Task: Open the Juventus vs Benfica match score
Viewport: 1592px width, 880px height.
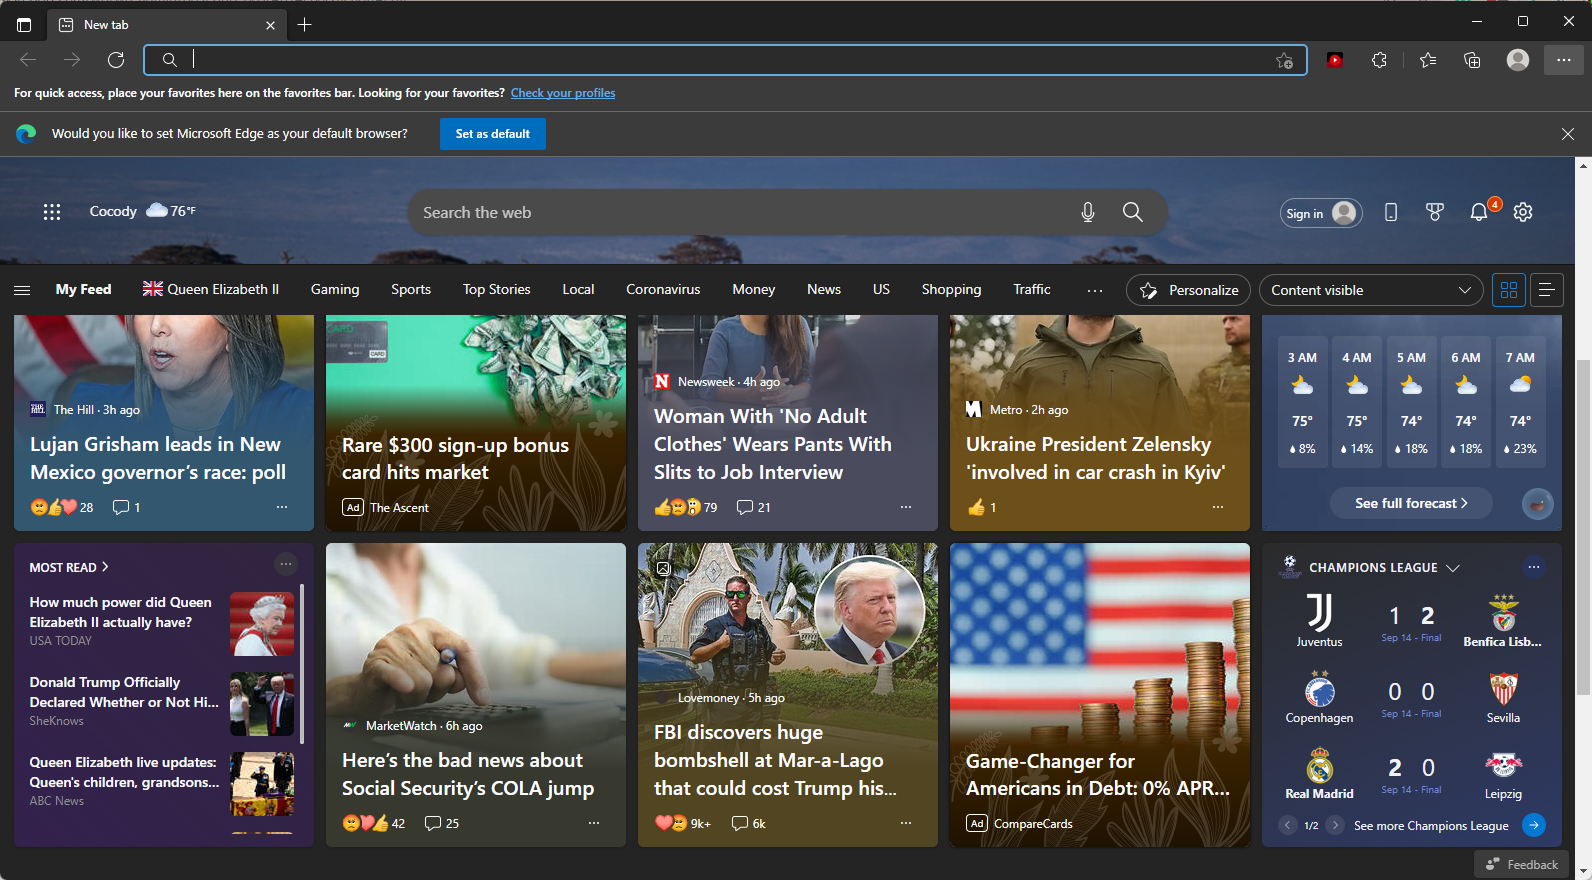Action: 1411,621
